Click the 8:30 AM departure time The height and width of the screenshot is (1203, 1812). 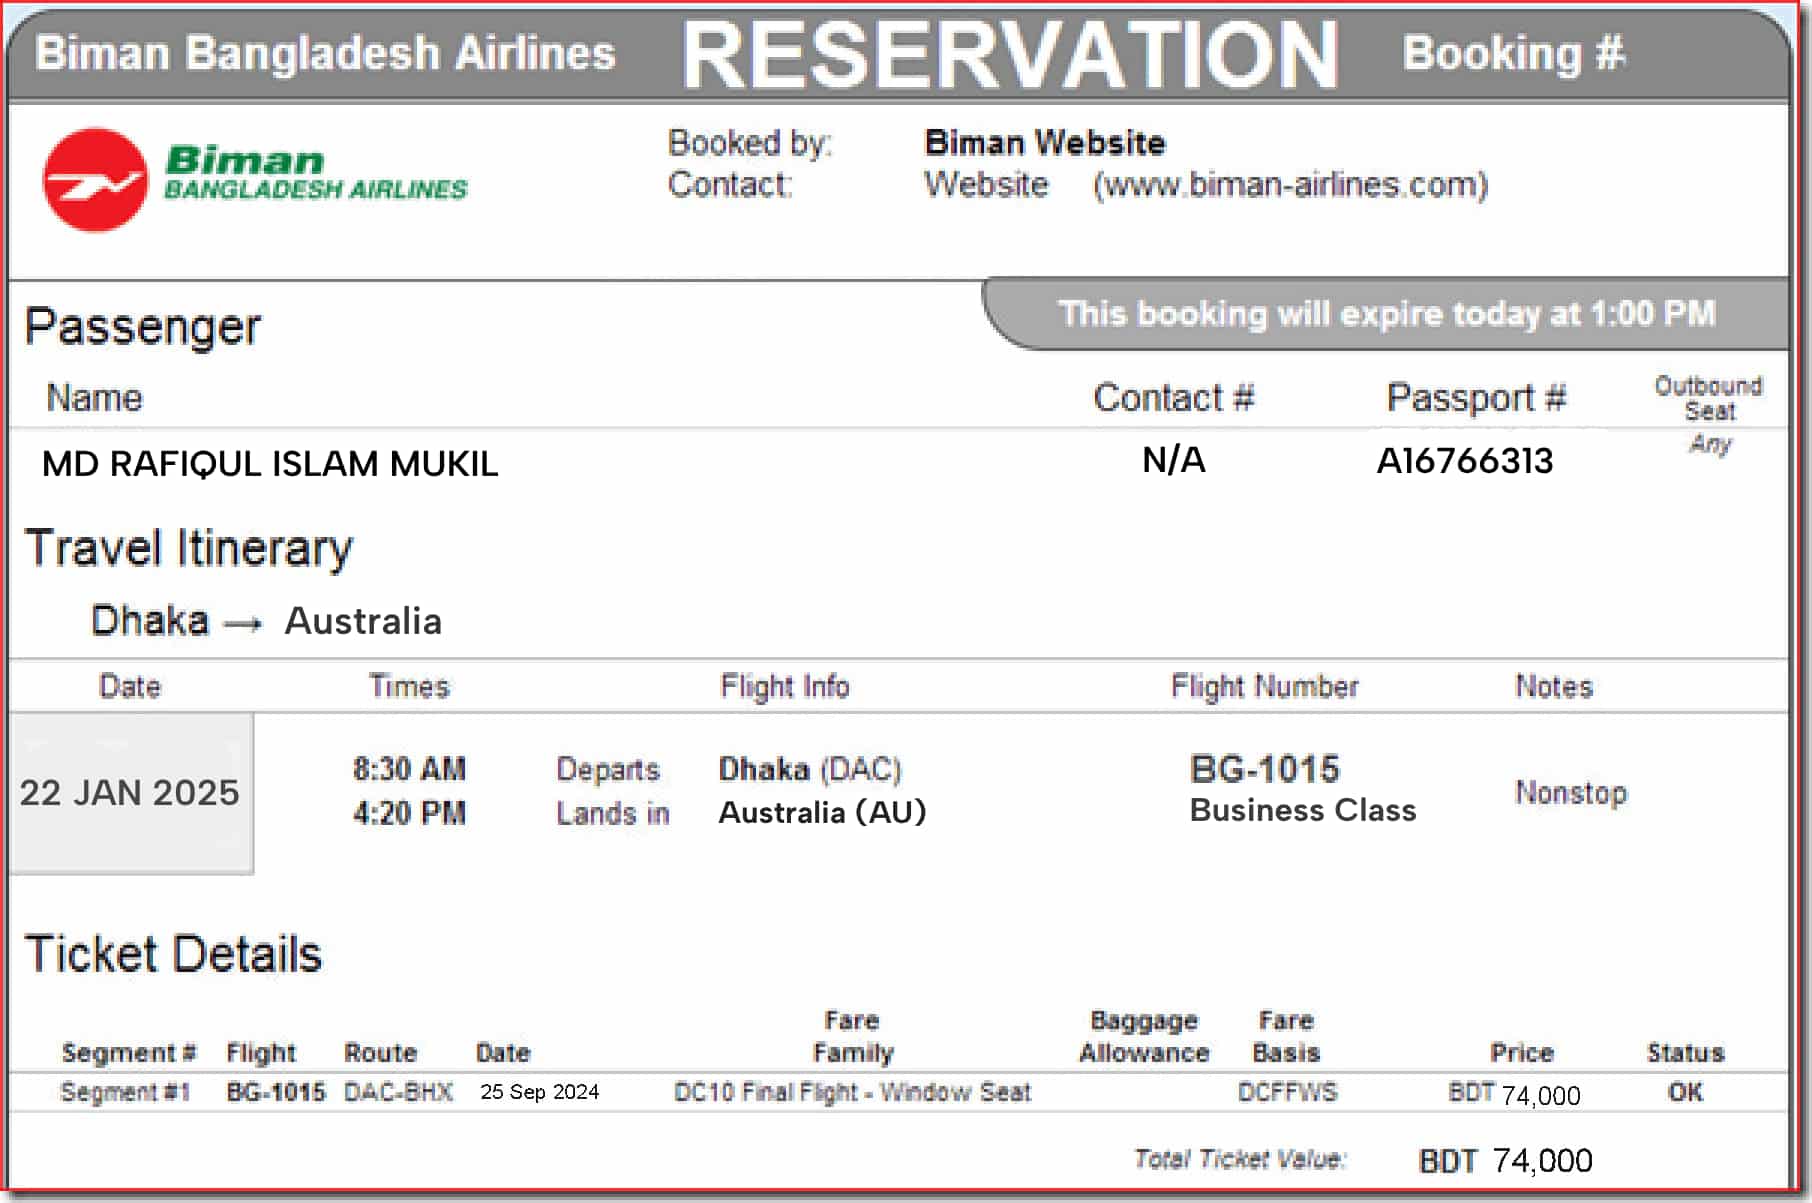409,769
